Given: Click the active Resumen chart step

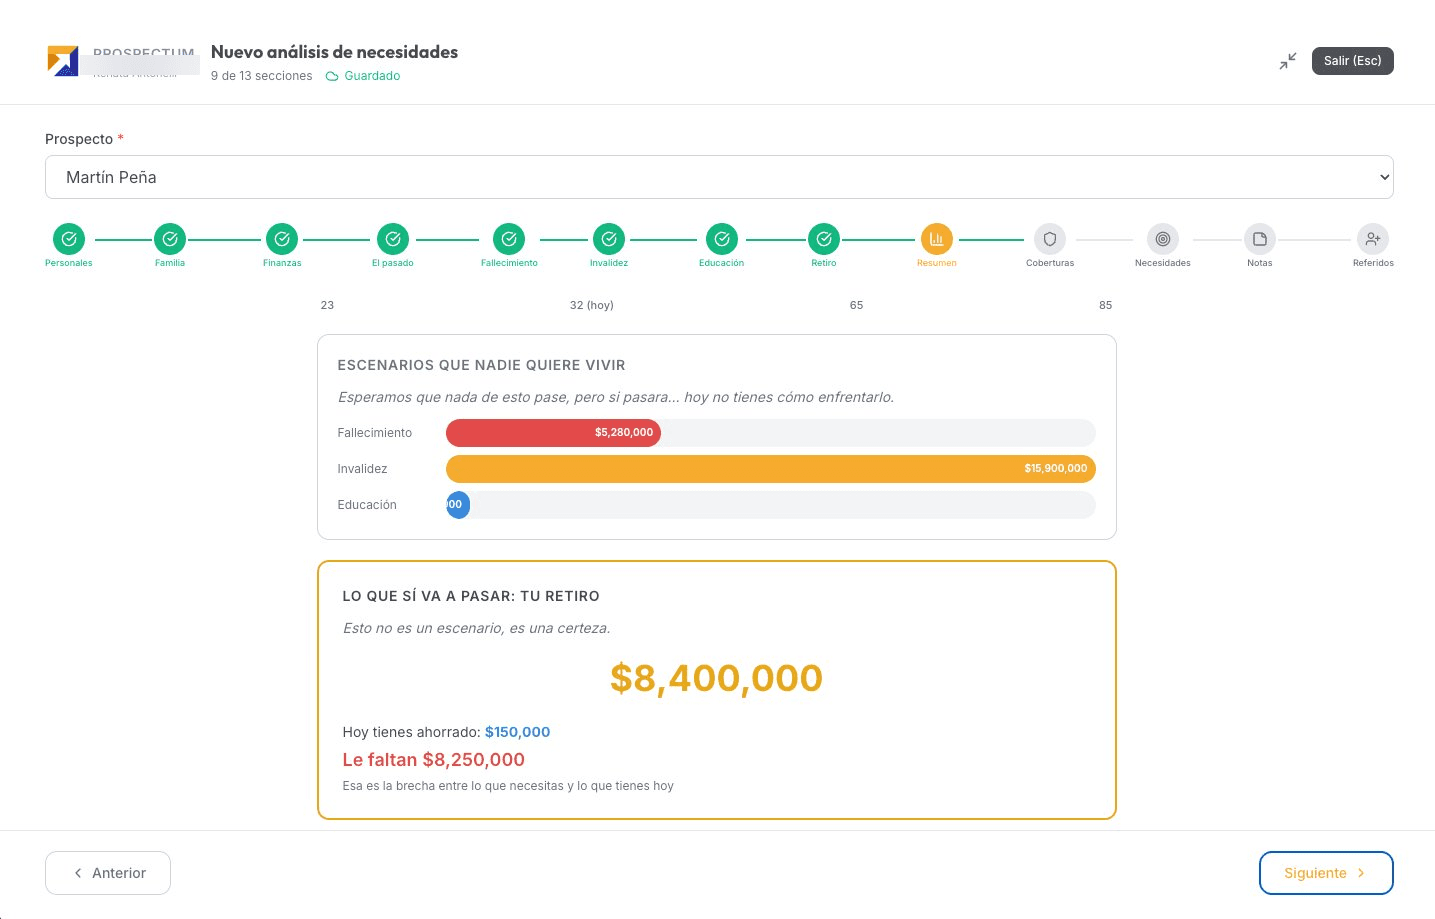Looking at the screenshot, I should click(x=937, y=239).
